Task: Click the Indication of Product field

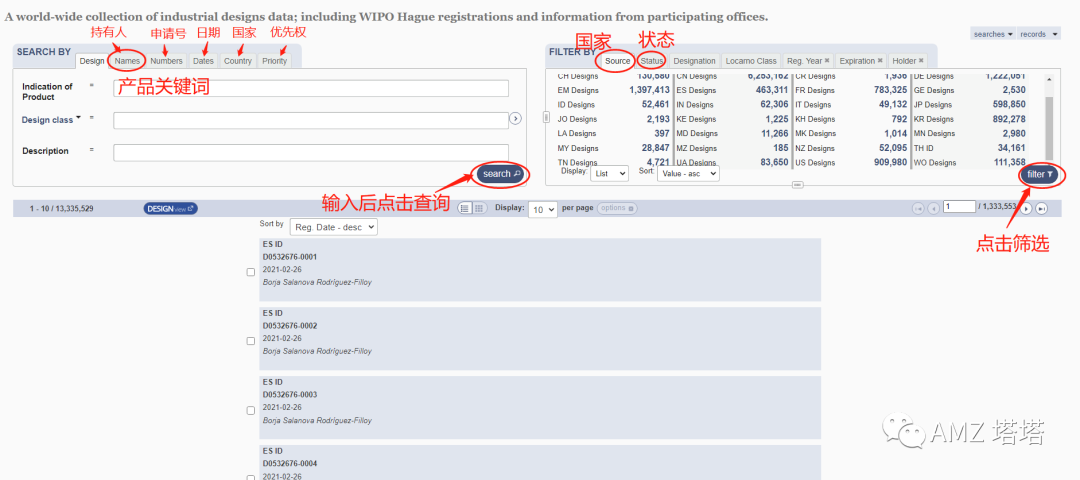Action: click(x=311, y=88)
